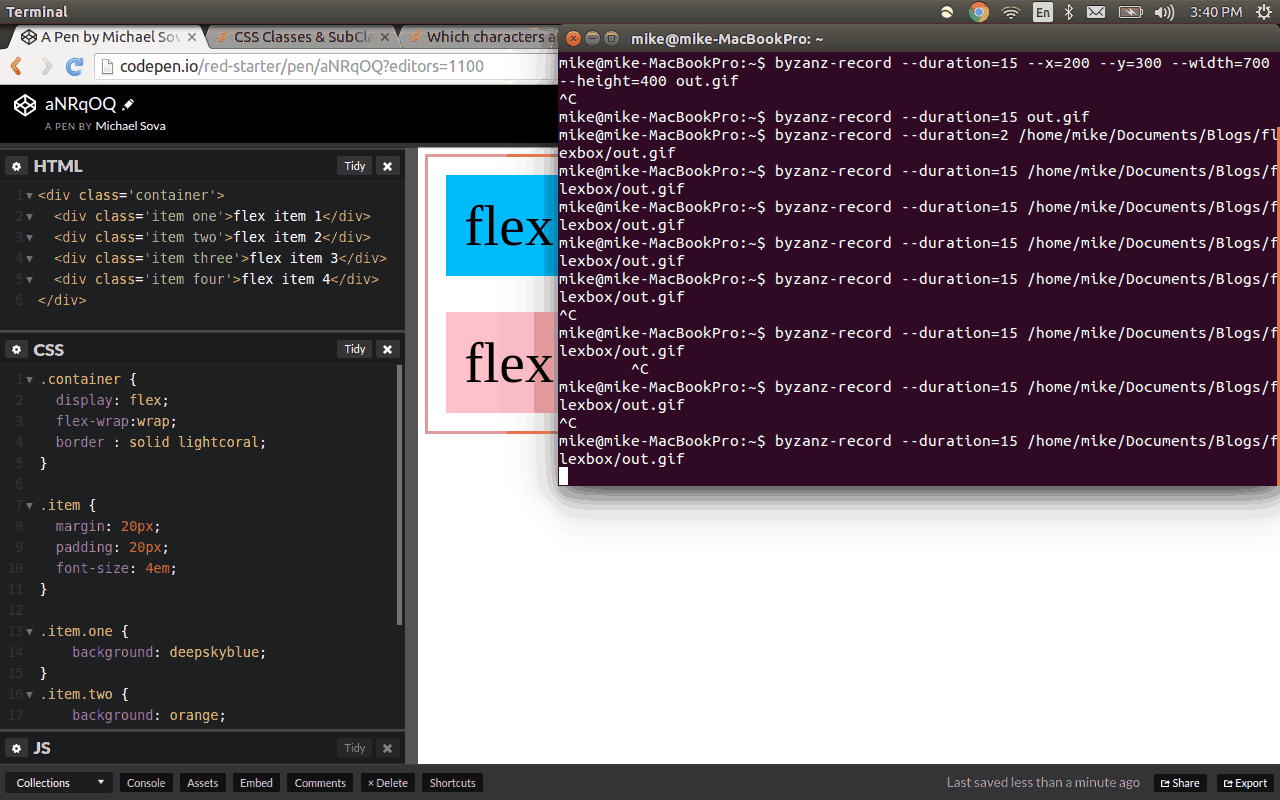
Task: Open the system gear session menu
Action: pos(1262,12)
